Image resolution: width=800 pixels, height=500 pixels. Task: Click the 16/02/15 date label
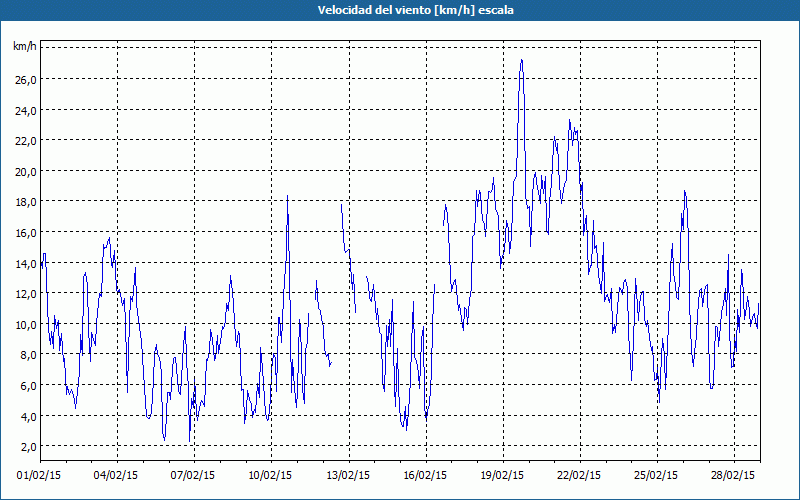coord(425,475)
